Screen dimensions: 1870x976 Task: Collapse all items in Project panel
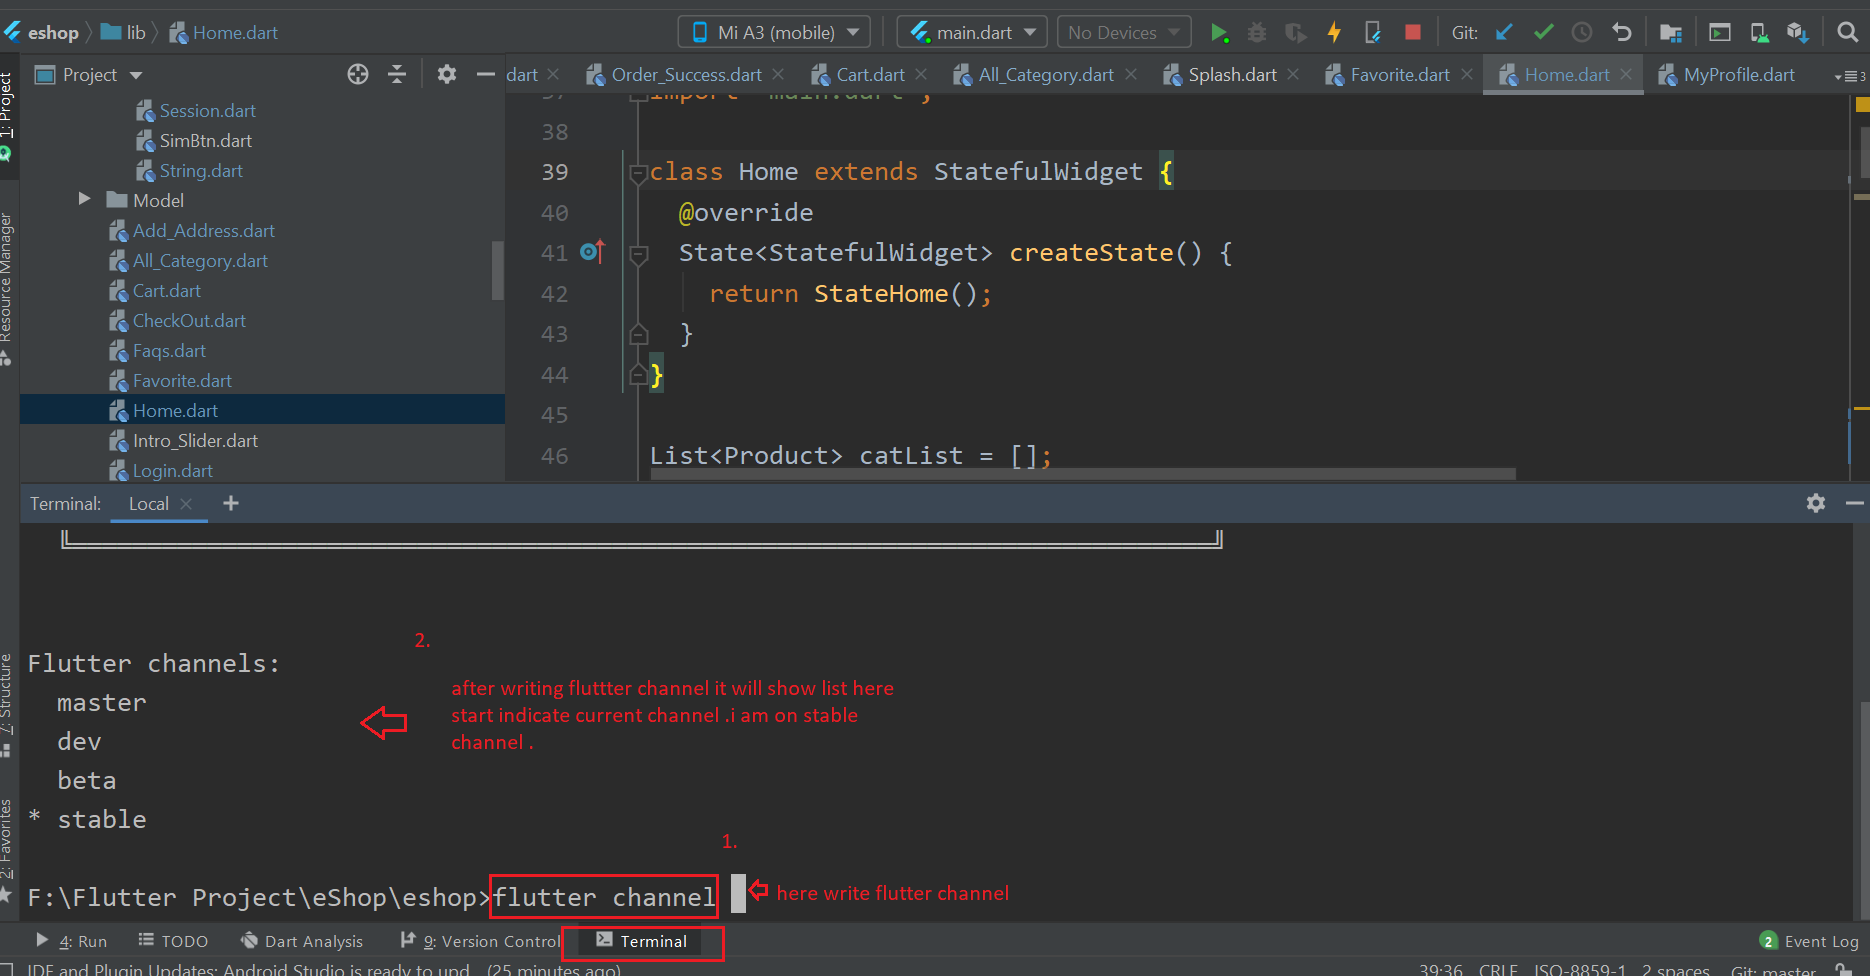click(397, 75)
